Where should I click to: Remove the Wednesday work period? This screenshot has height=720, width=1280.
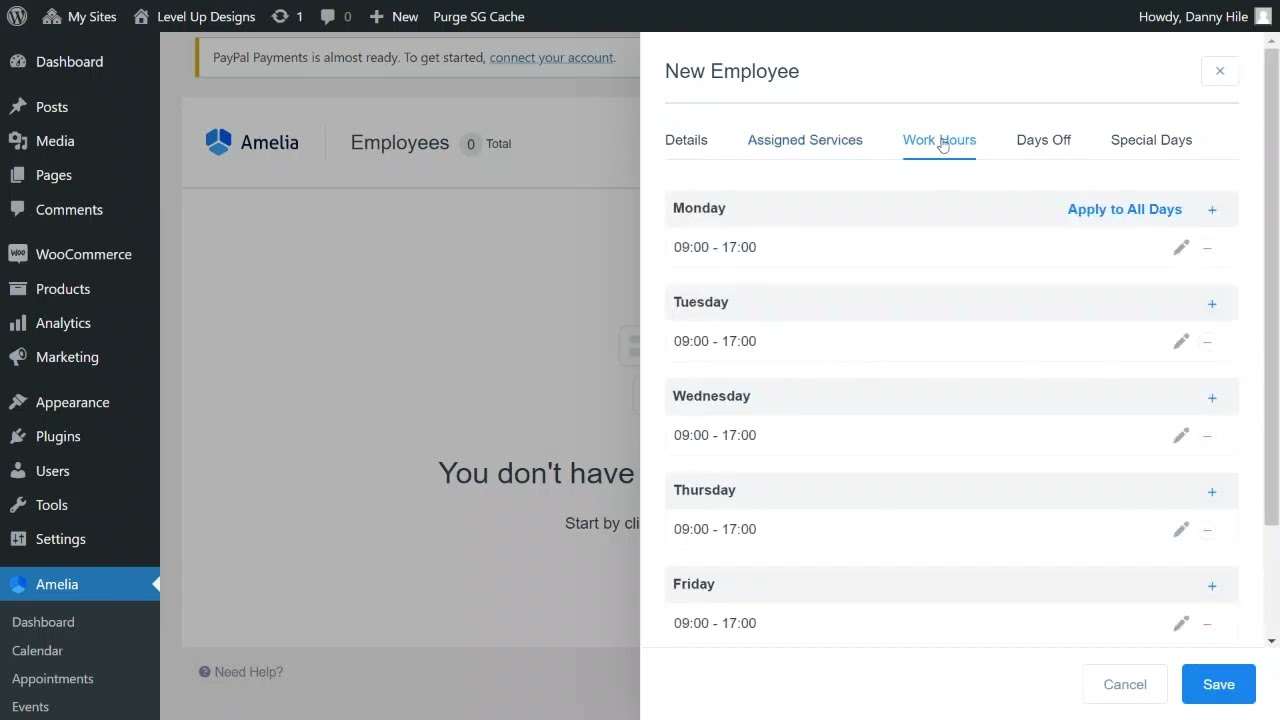[x=1207, y=436]
